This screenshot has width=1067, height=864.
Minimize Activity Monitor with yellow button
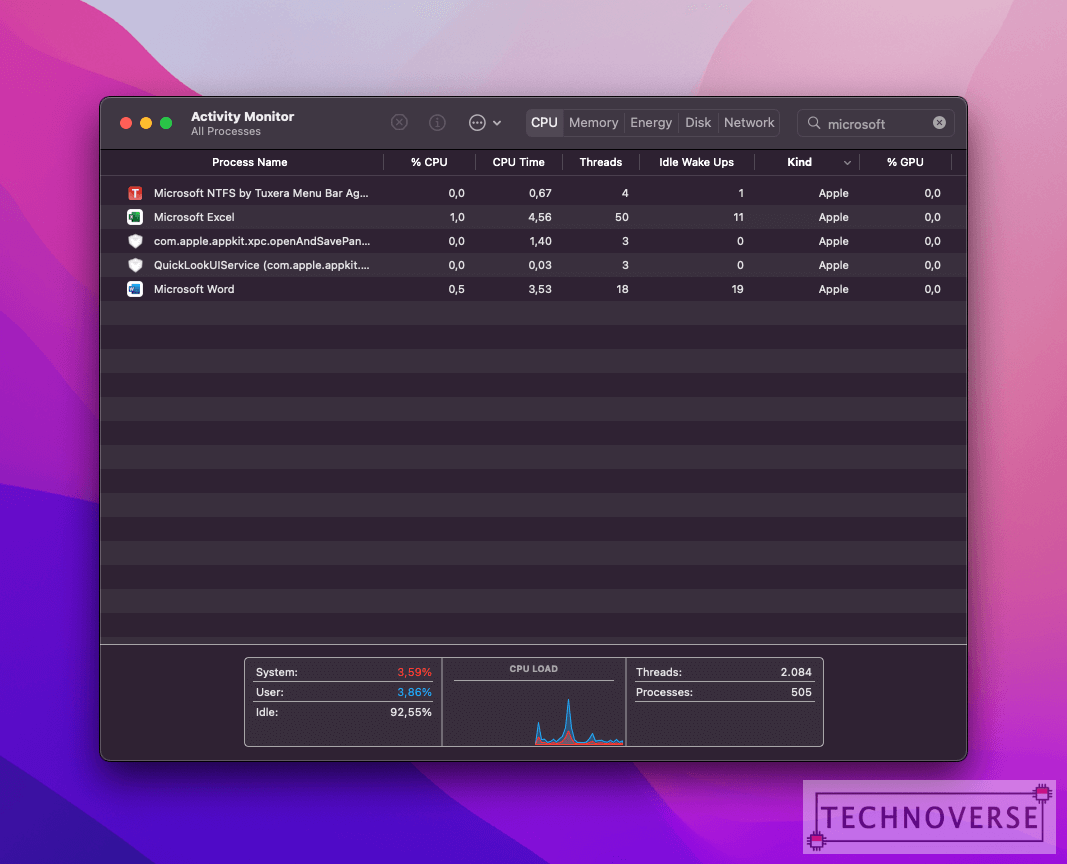click(x=146, y=123)
